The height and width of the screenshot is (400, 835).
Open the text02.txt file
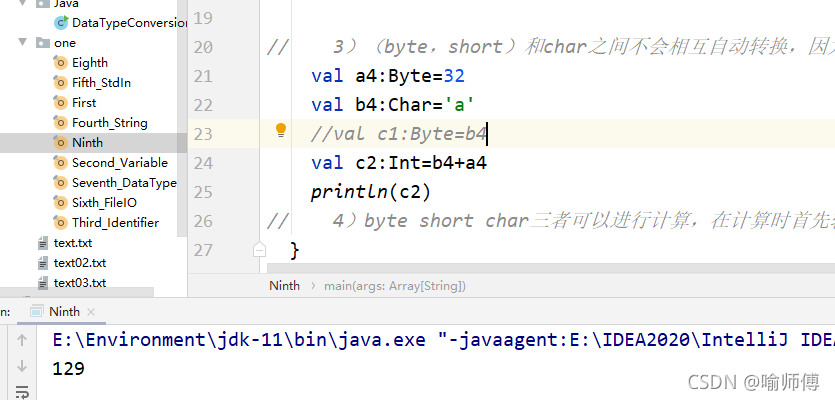click(x=80, y=263)
